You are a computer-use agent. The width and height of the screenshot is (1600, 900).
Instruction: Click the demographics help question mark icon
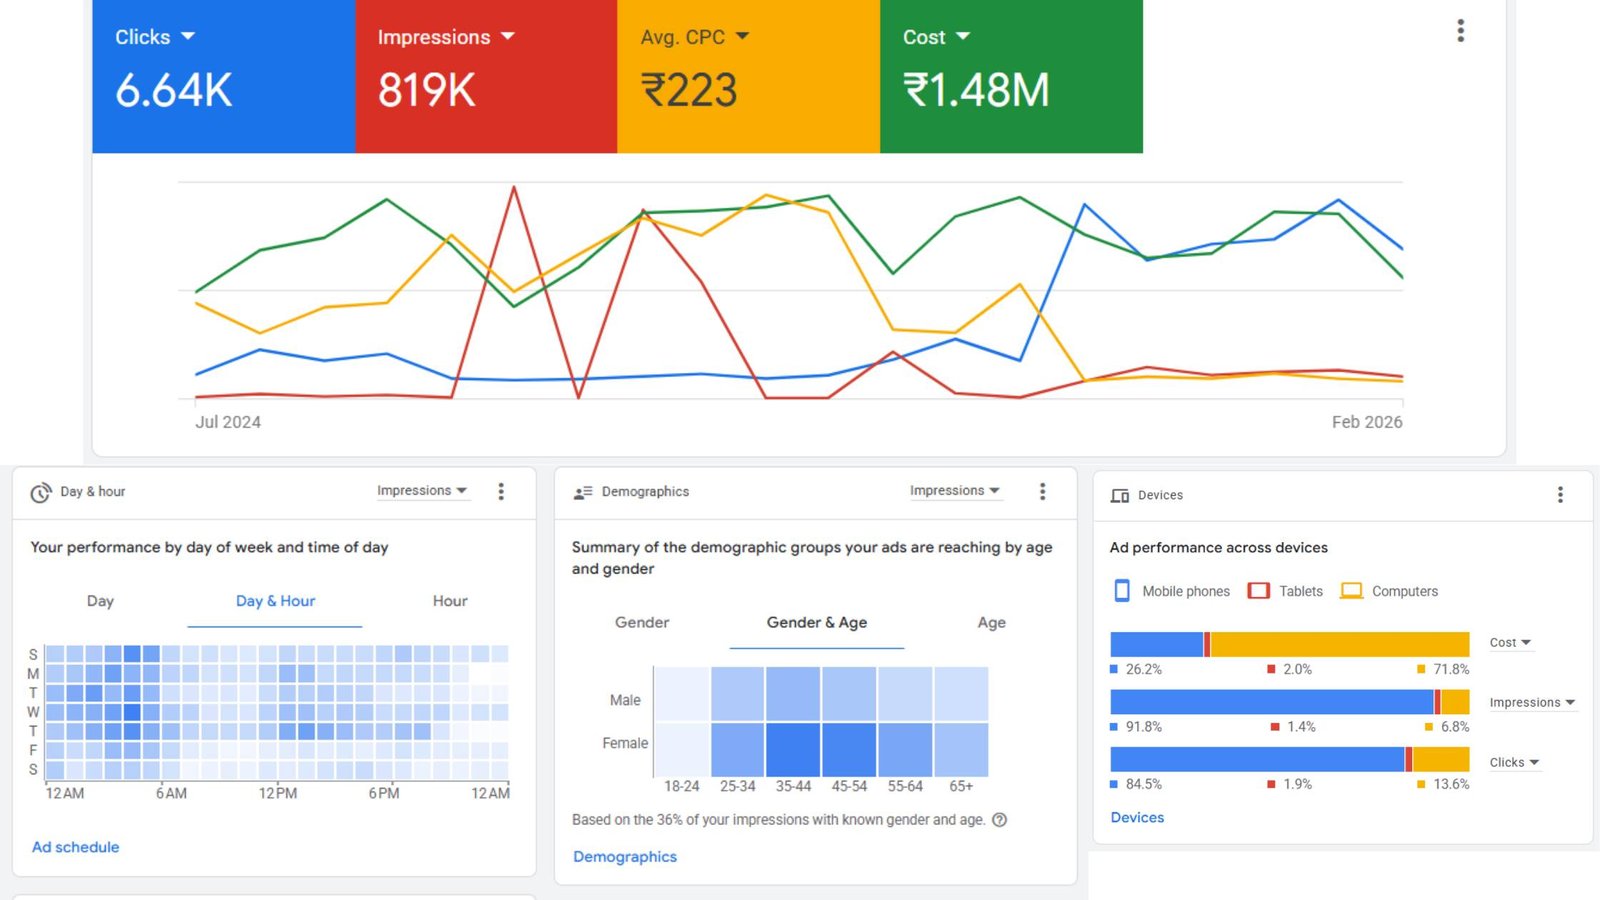[x=999, y=820]
